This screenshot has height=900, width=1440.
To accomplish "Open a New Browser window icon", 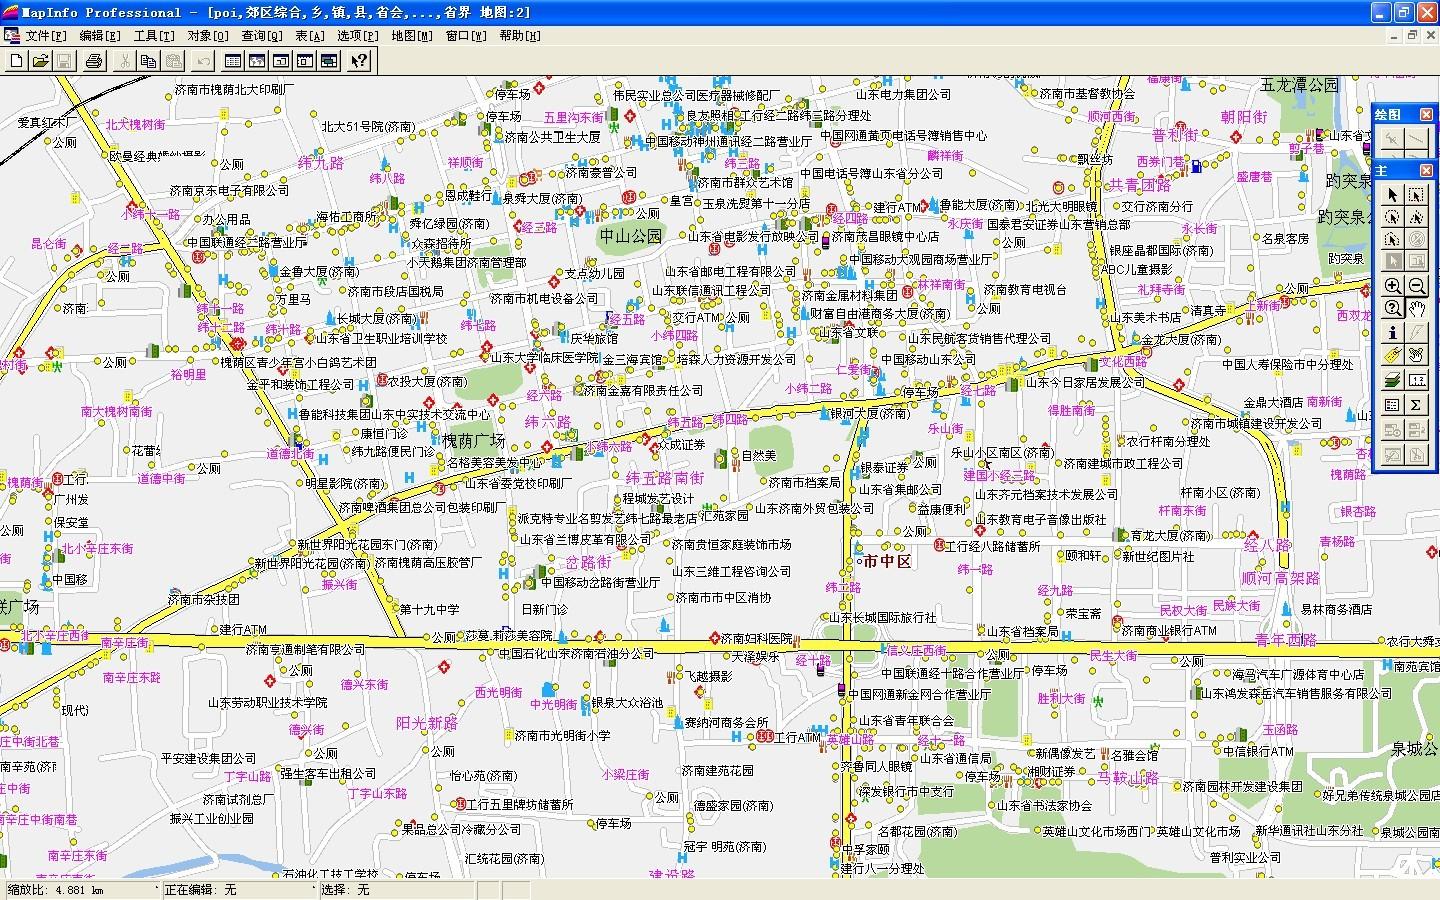I will tap(233, 61).
